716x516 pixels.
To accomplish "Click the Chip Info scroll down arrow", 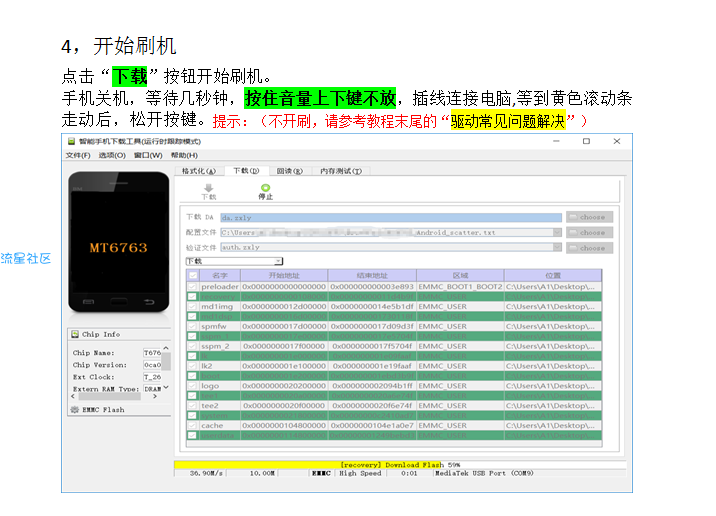I will tap(166, 387).
